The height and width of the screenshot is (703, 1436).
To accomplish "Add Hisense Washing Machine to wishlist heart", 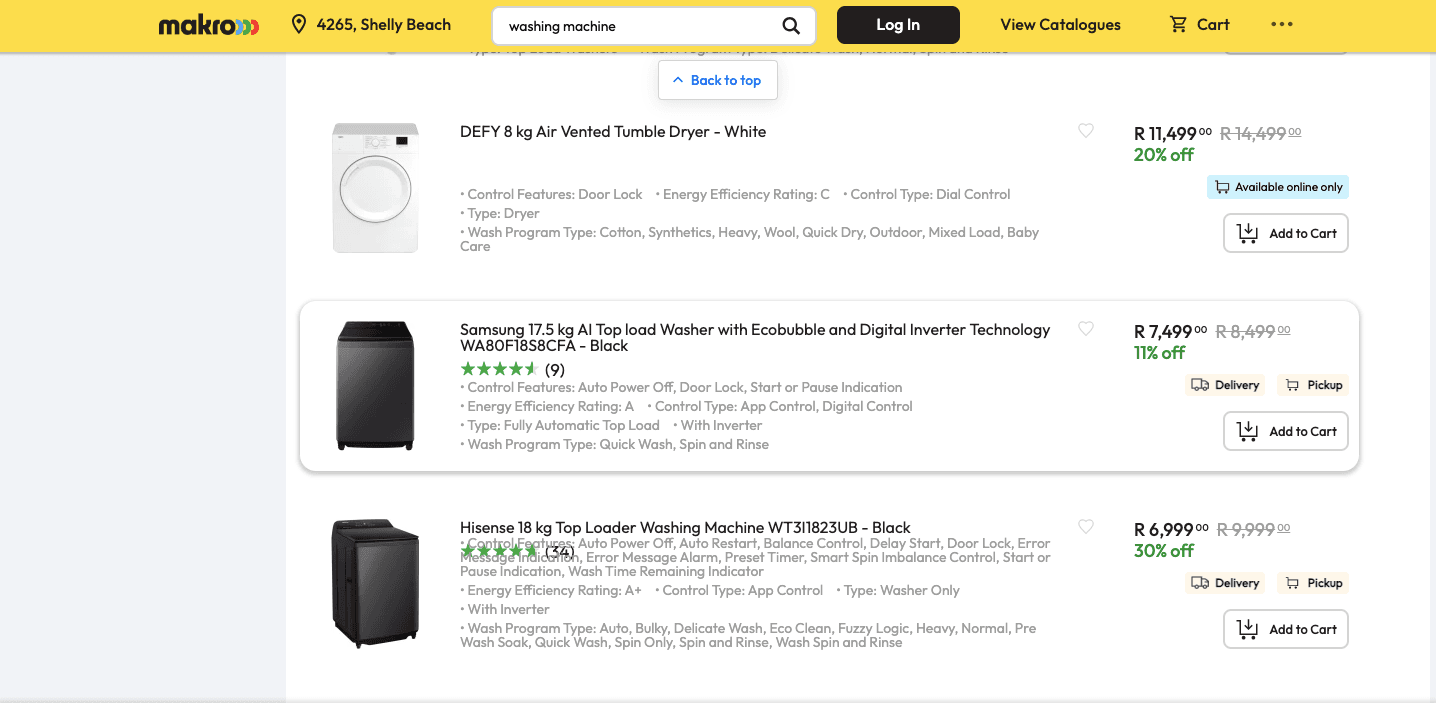I will point(1086,526).
